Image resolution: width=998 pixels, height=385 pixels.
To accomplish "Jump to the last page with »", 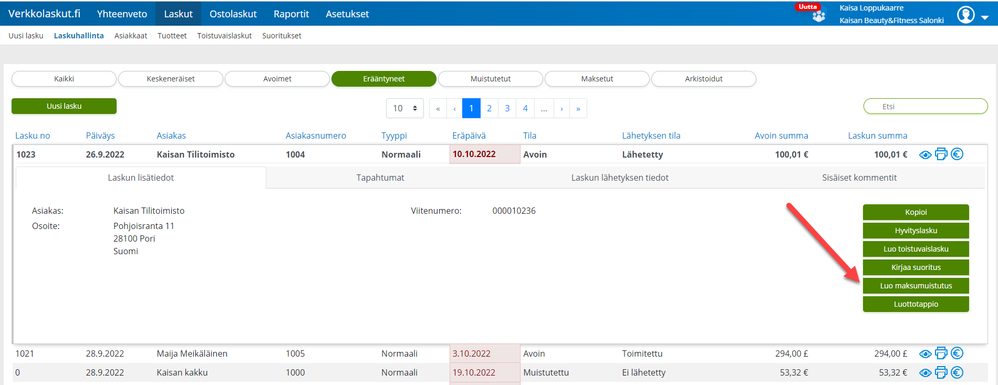I will (578, 109).
